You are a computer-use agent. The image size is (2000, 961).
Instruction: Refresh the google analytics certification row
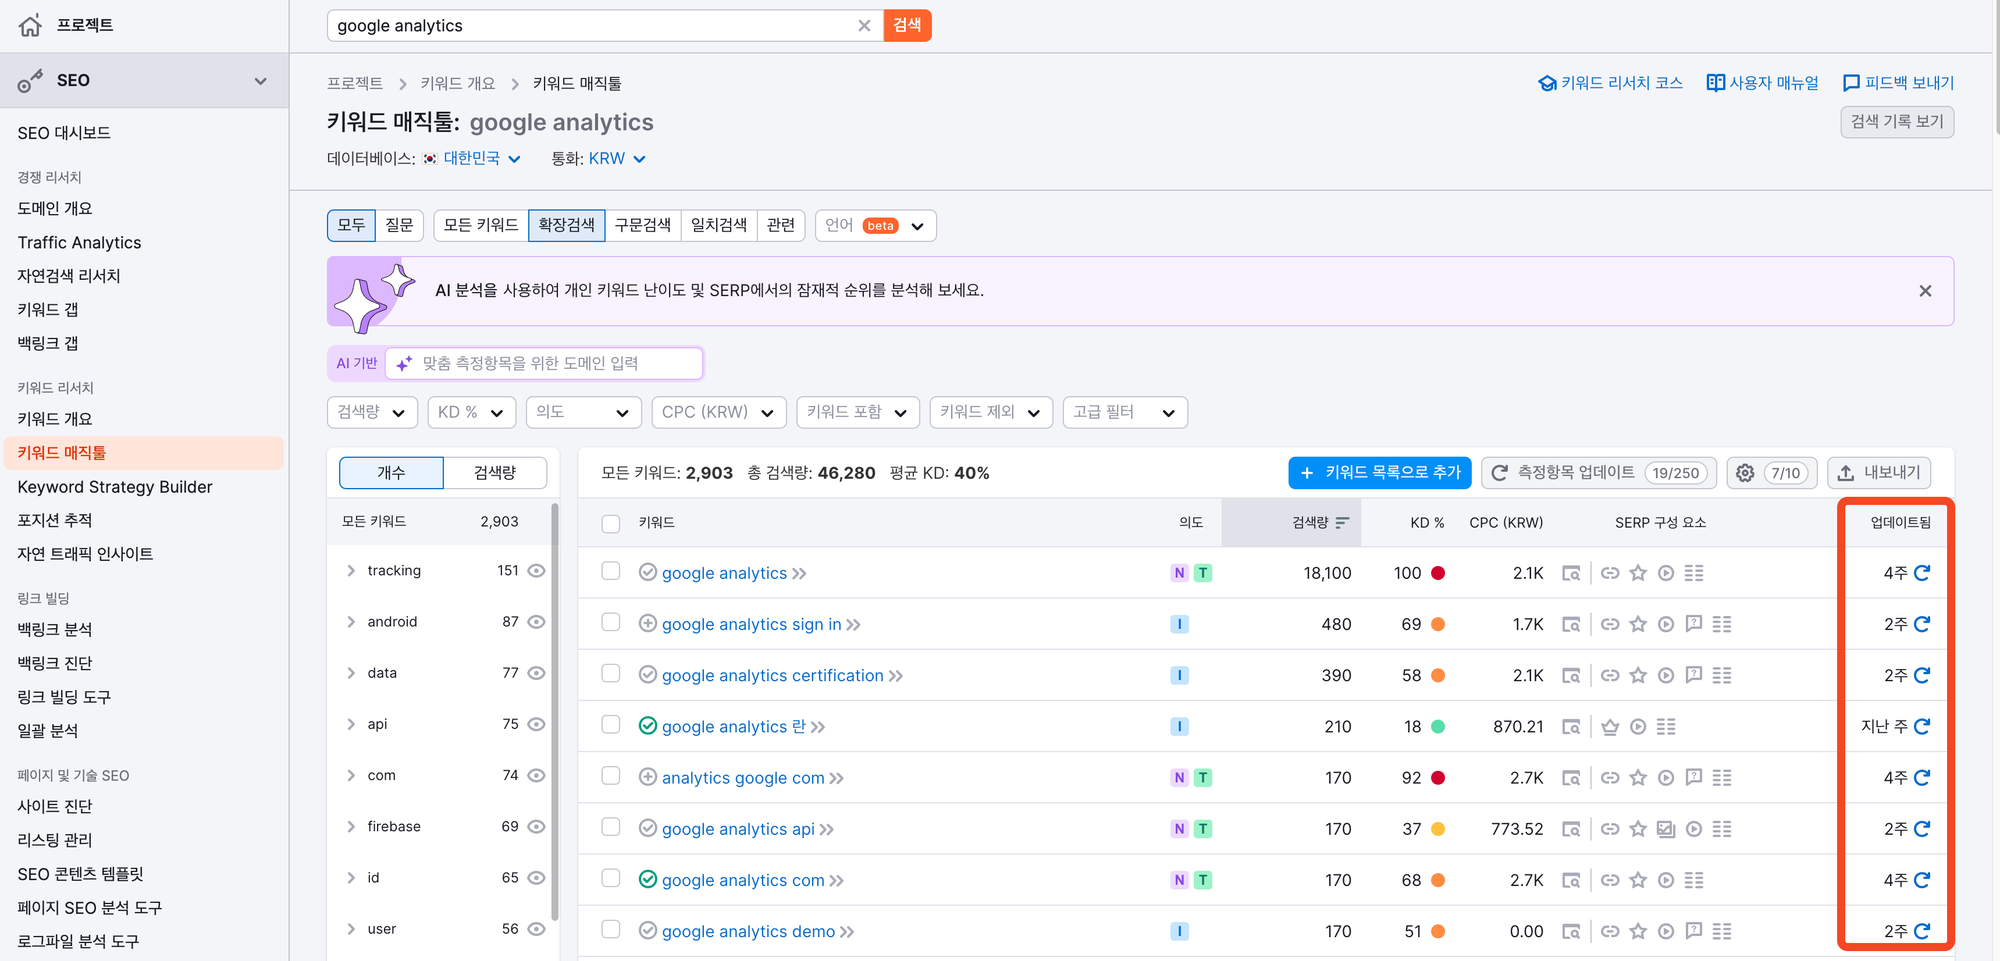(x=1922, y=675)
